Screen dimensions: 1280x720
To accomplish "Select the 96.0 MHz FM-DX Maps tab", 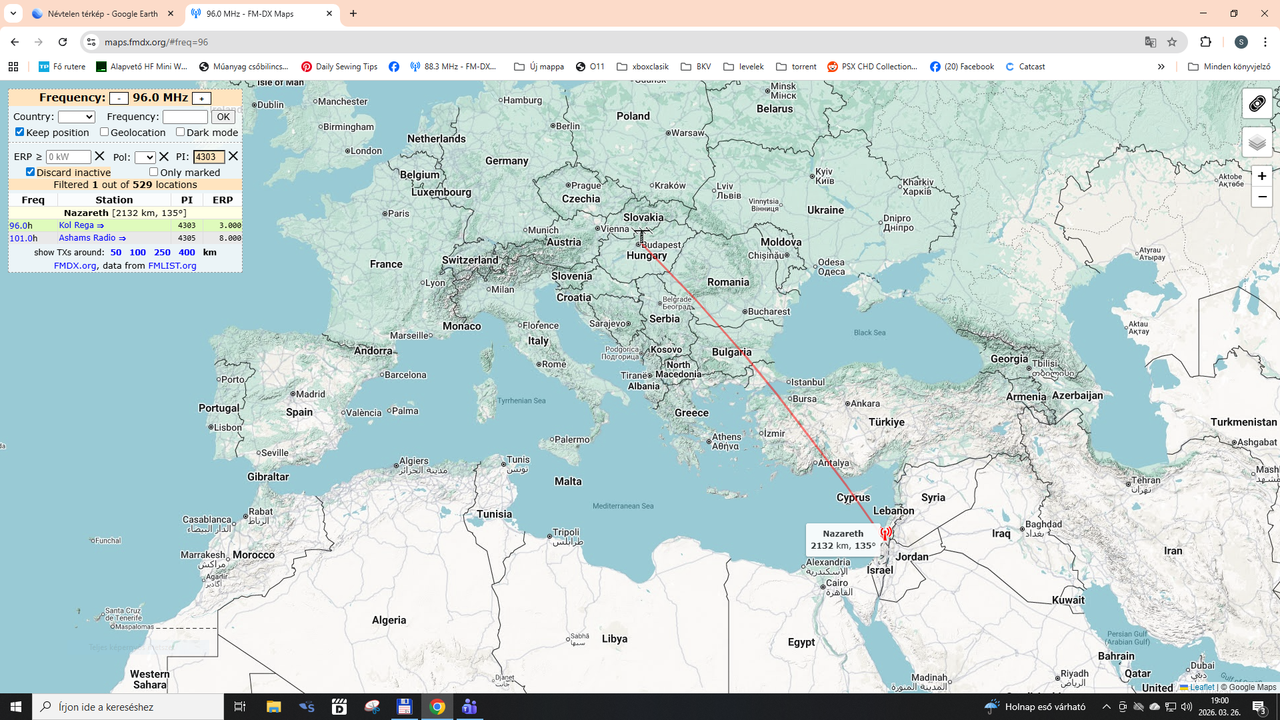I will (x=261, y=14).
